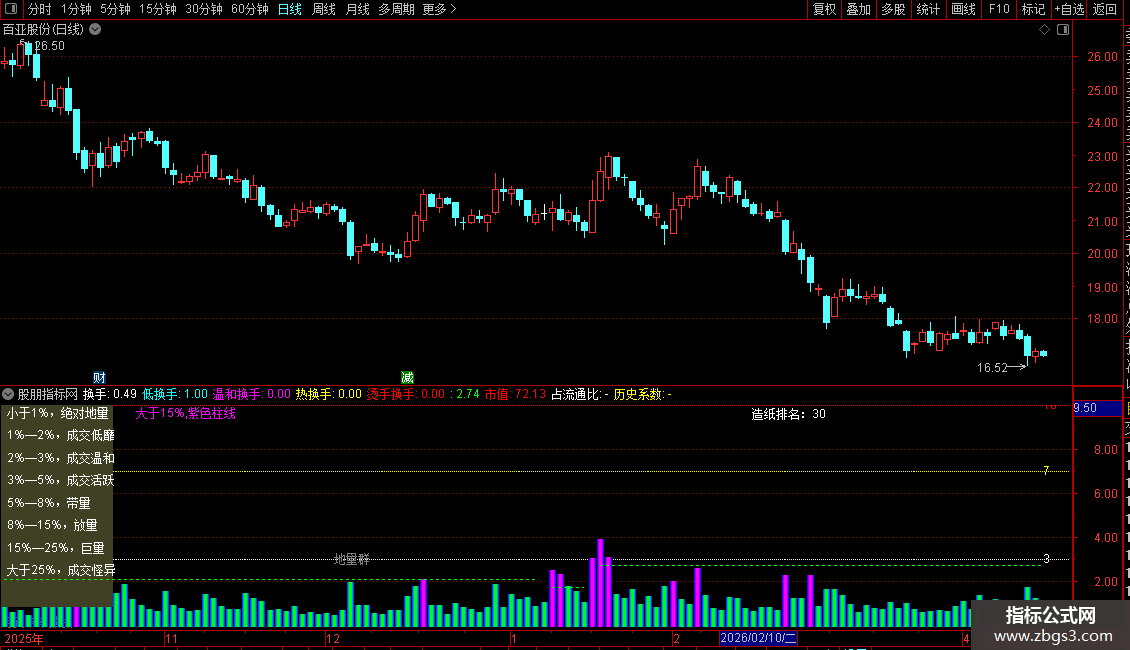The width and height of the screenshot is (1130, 650).
Task: Switch to 月线 monthly chart
Action: (357, 9)
